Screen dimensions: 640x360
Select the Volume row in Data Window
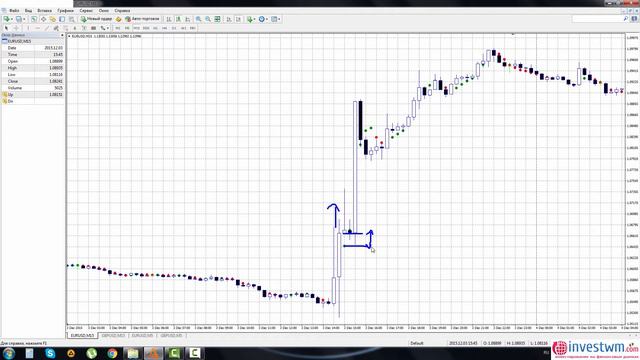click(x=33, y=88)
